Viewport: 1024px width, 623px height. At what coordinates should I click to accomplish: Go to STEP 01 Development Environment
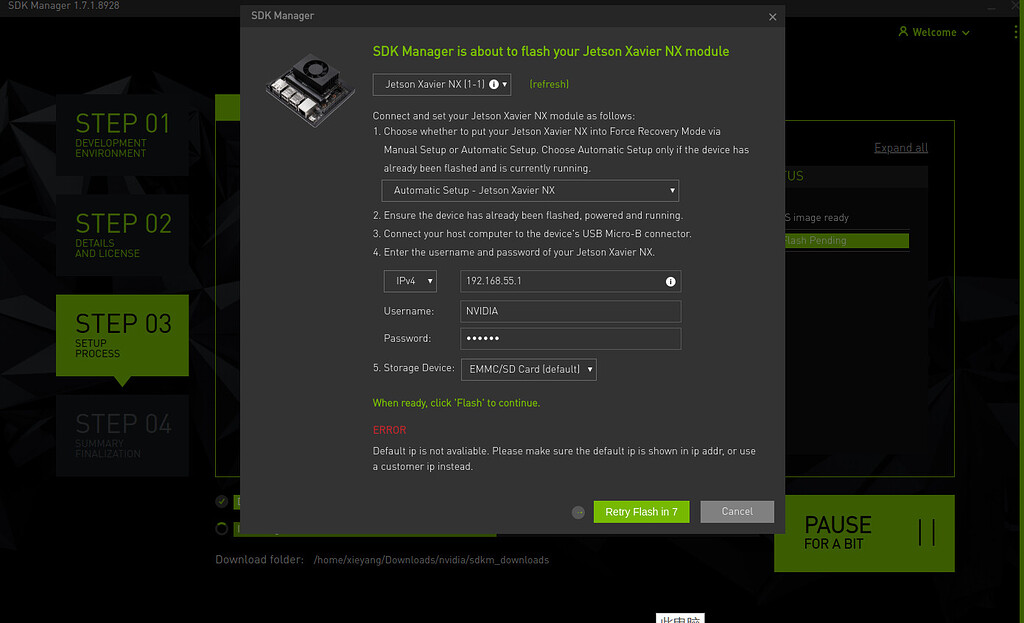[122, 135]
